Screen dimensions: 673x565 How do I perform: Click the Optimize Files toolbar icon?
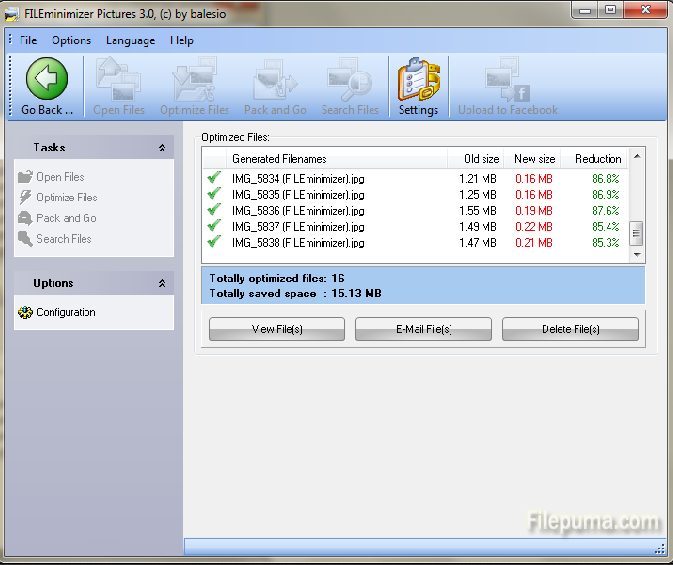(x=194, y=80)
